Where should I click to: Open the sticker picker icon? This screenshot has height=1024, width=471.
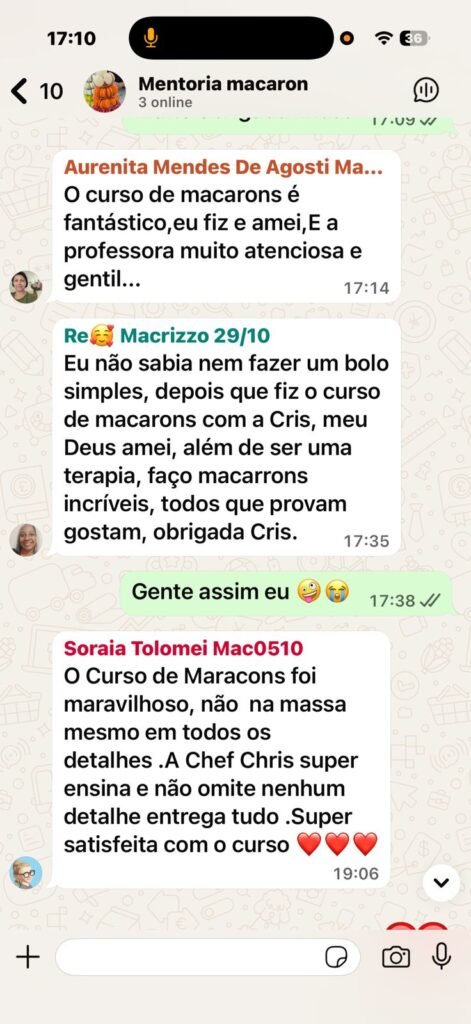pyautogui.click(x=336, y=957)
